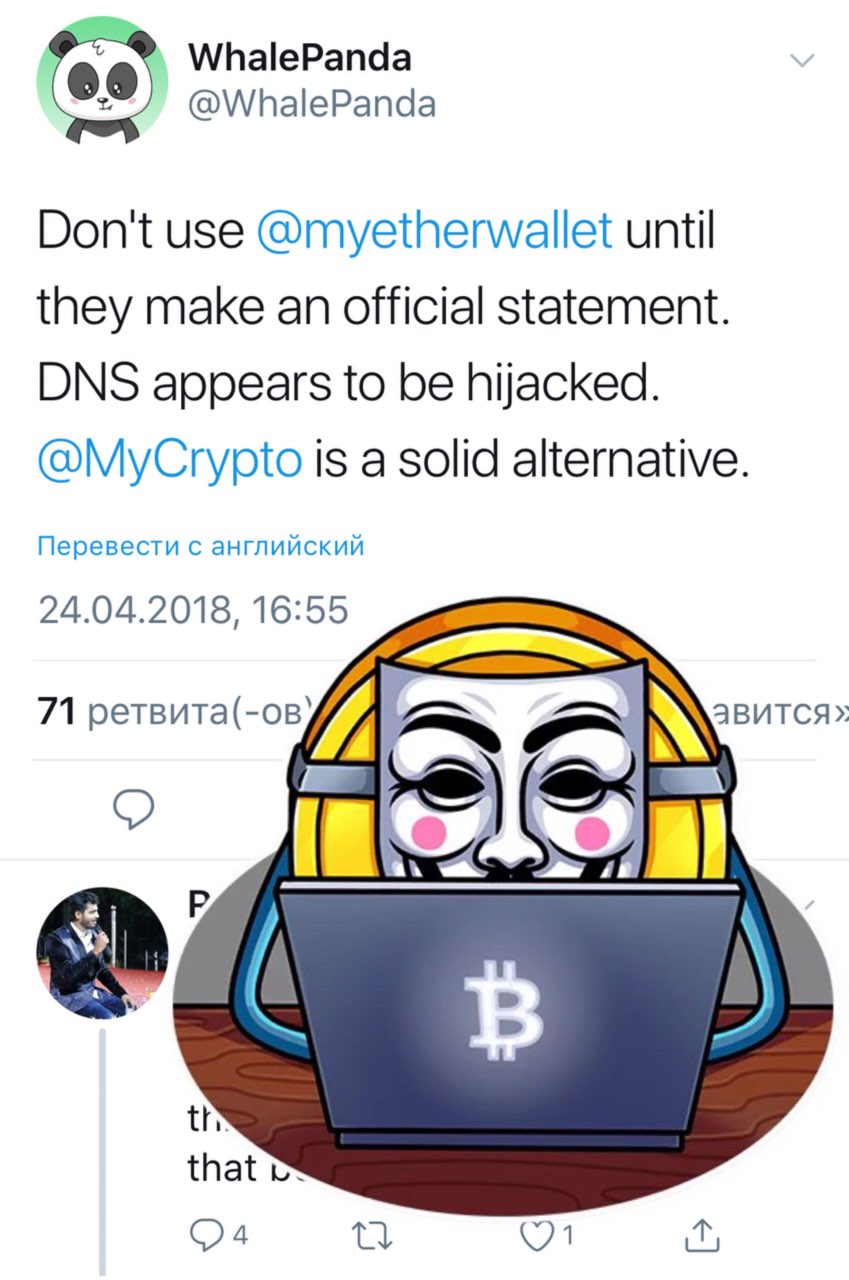This screenshot has width=849, height=1280.
Task: Open the reply author's profile photo
Action: 103,954
